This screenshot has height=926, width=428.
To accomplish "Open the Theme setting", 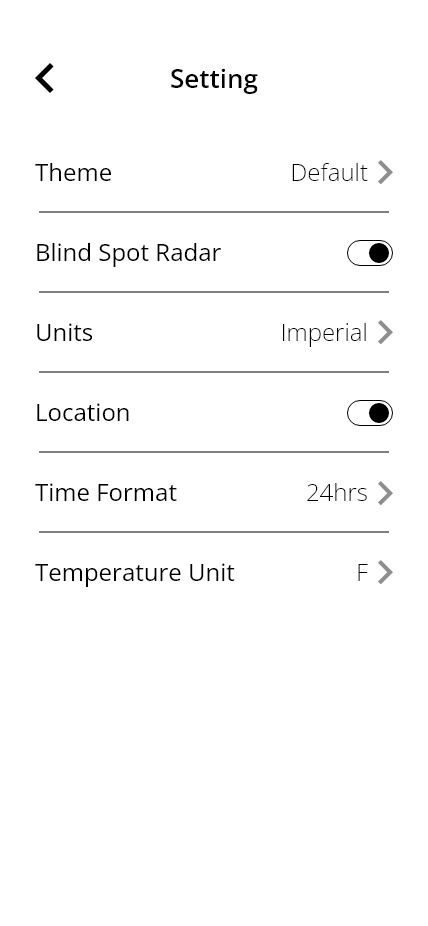I will [214, 172].
